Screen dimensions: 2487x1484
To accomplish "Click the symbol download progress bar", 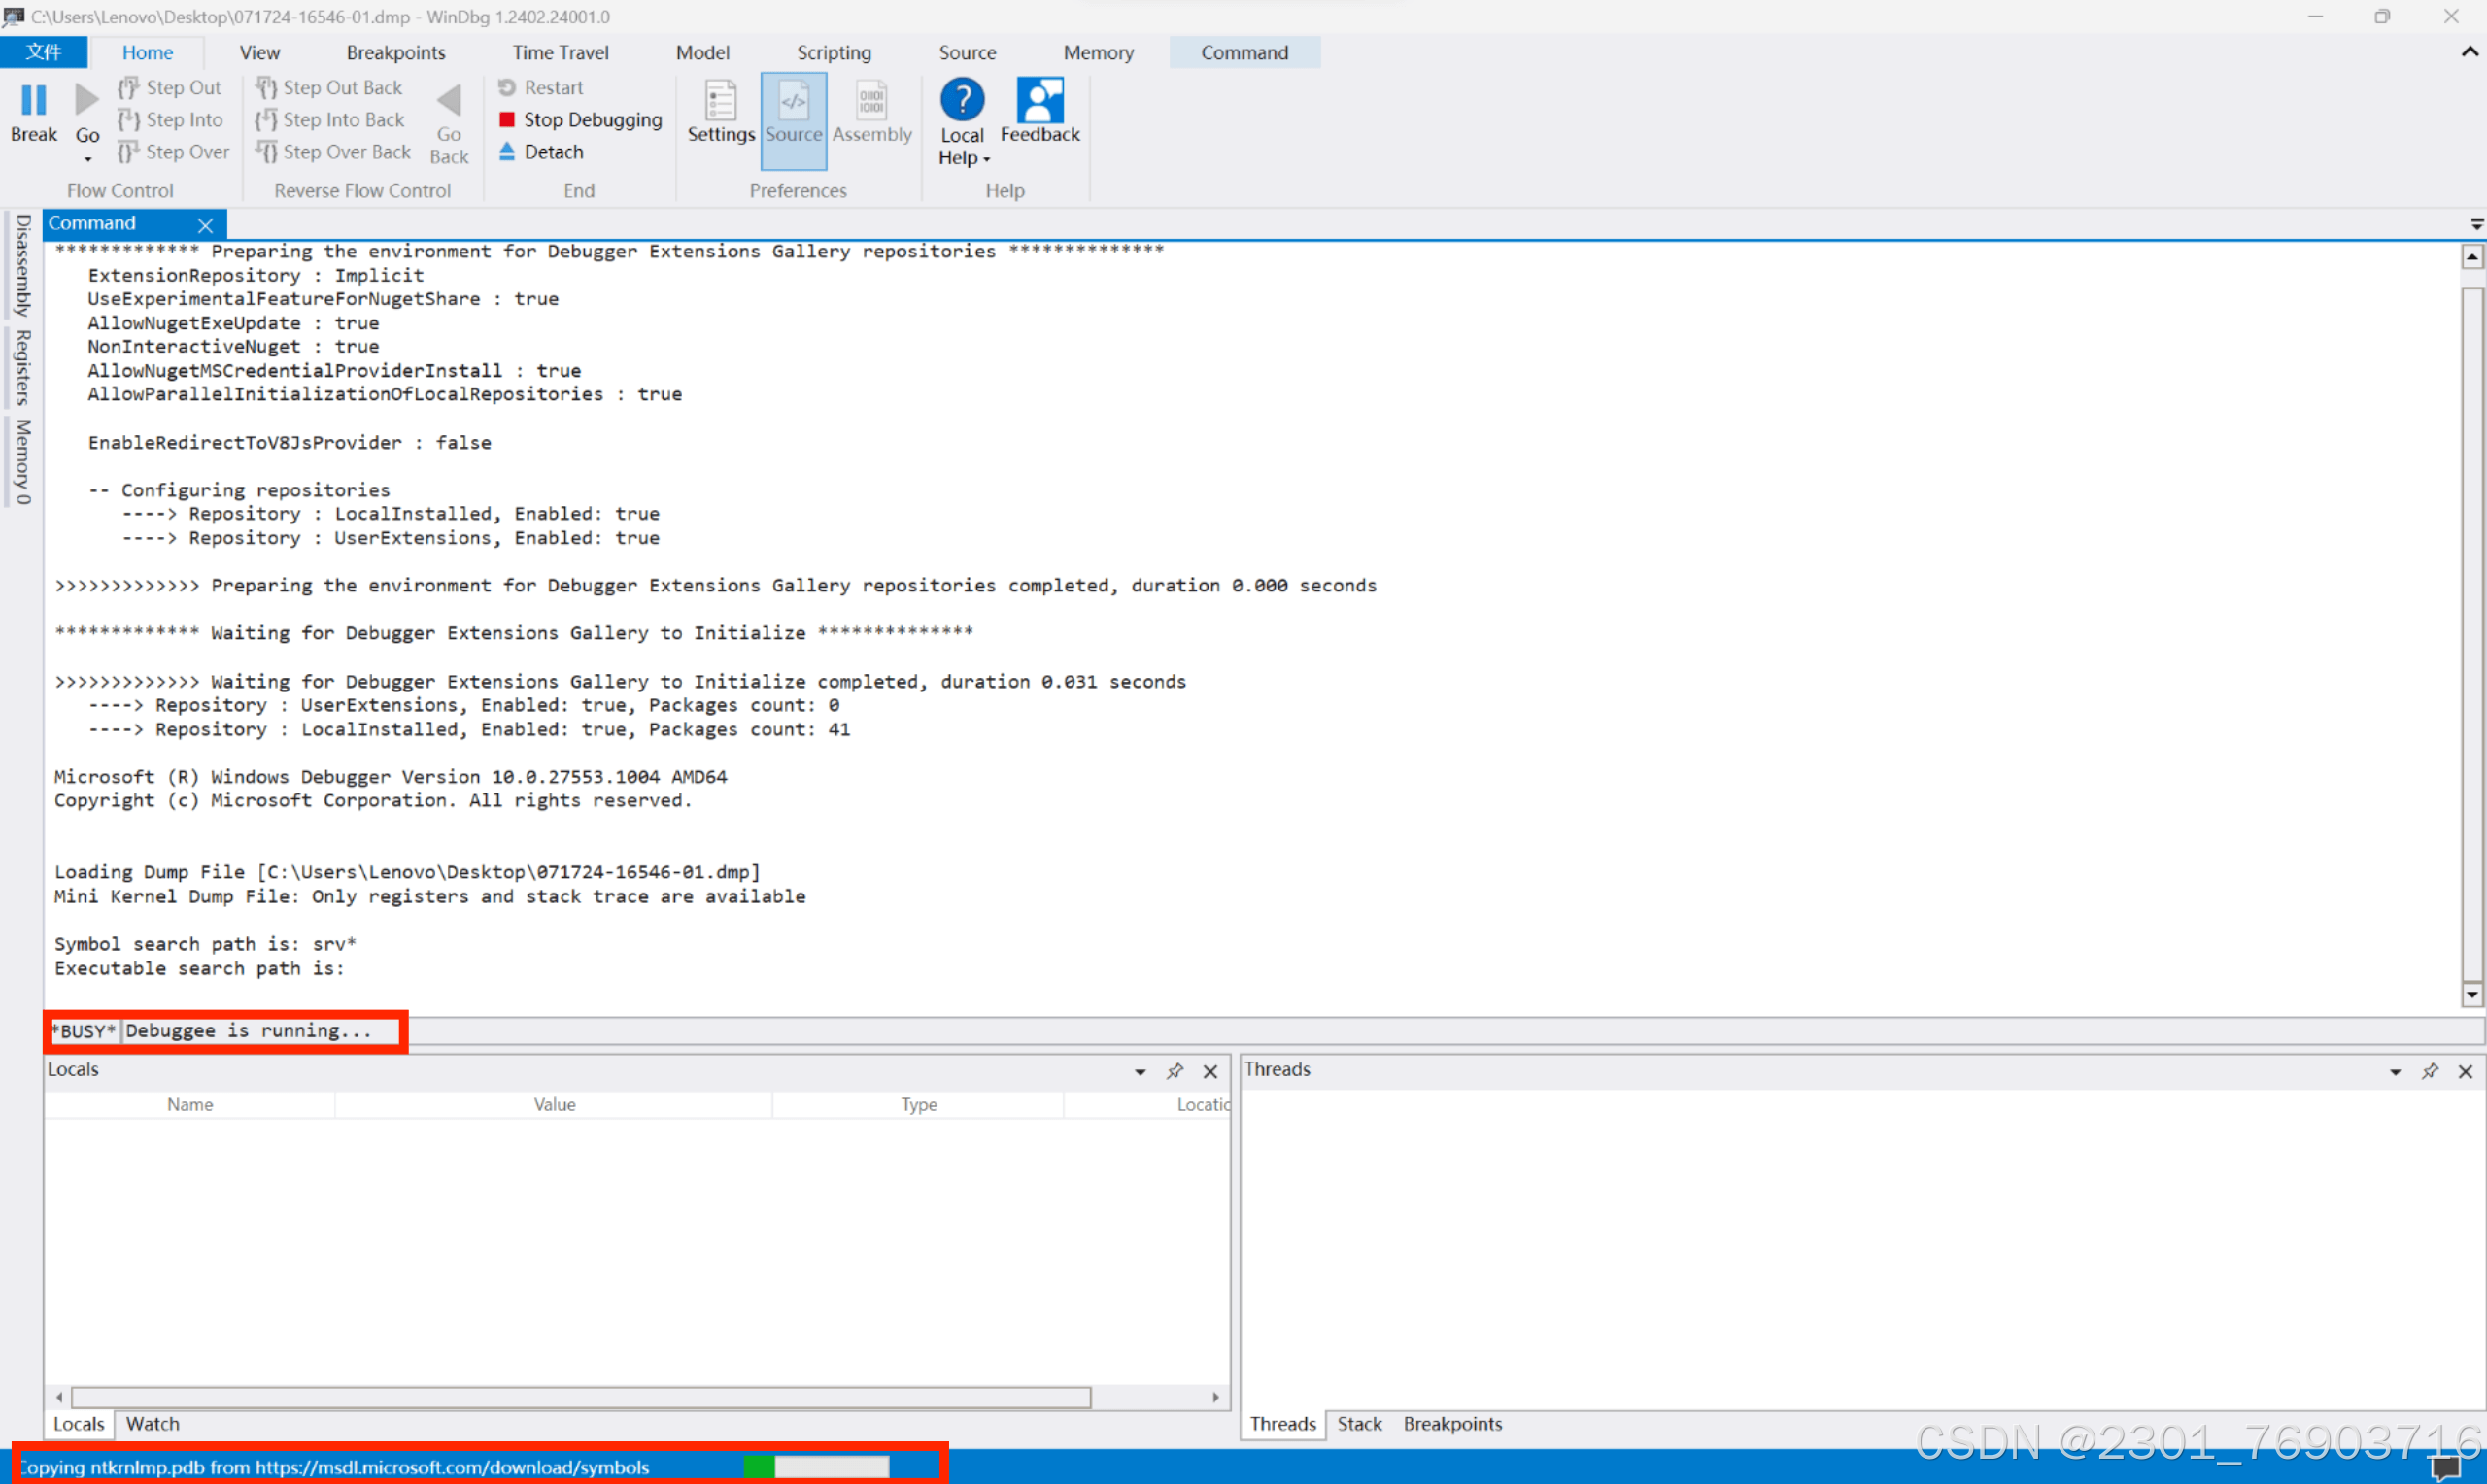I will (x=816, y=1467).
